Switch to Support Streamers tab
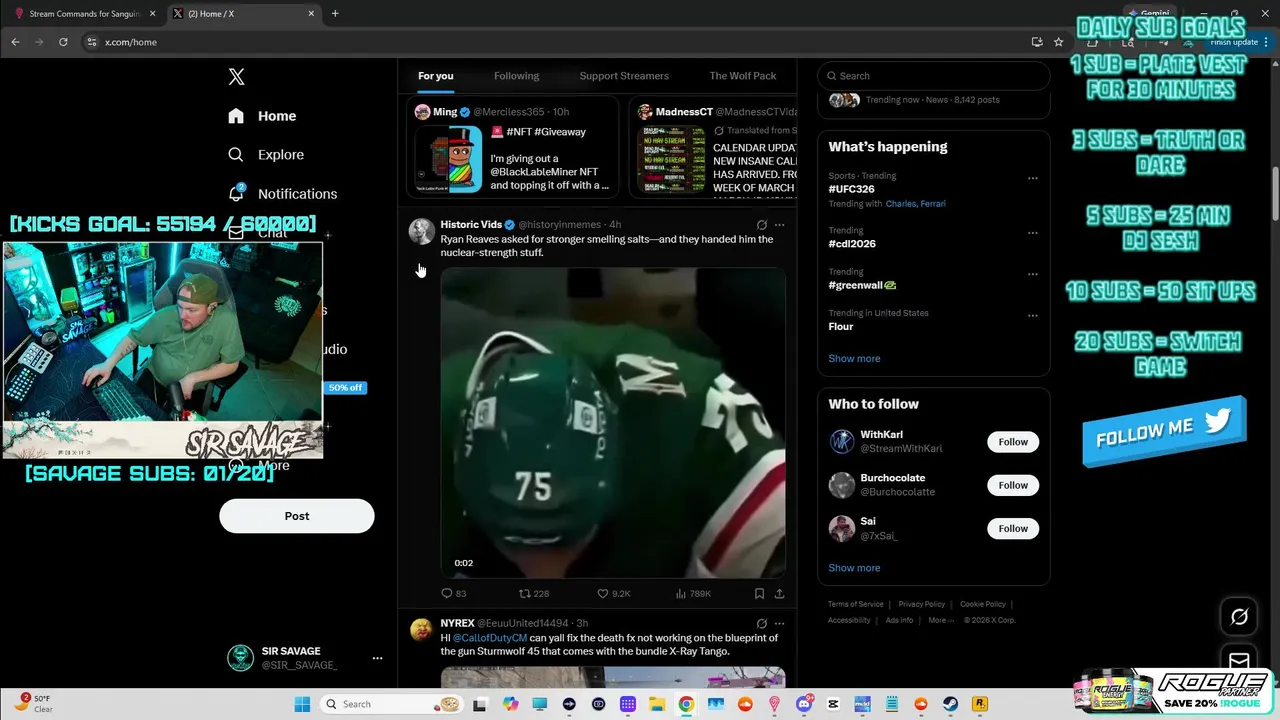 pos(624,76)
